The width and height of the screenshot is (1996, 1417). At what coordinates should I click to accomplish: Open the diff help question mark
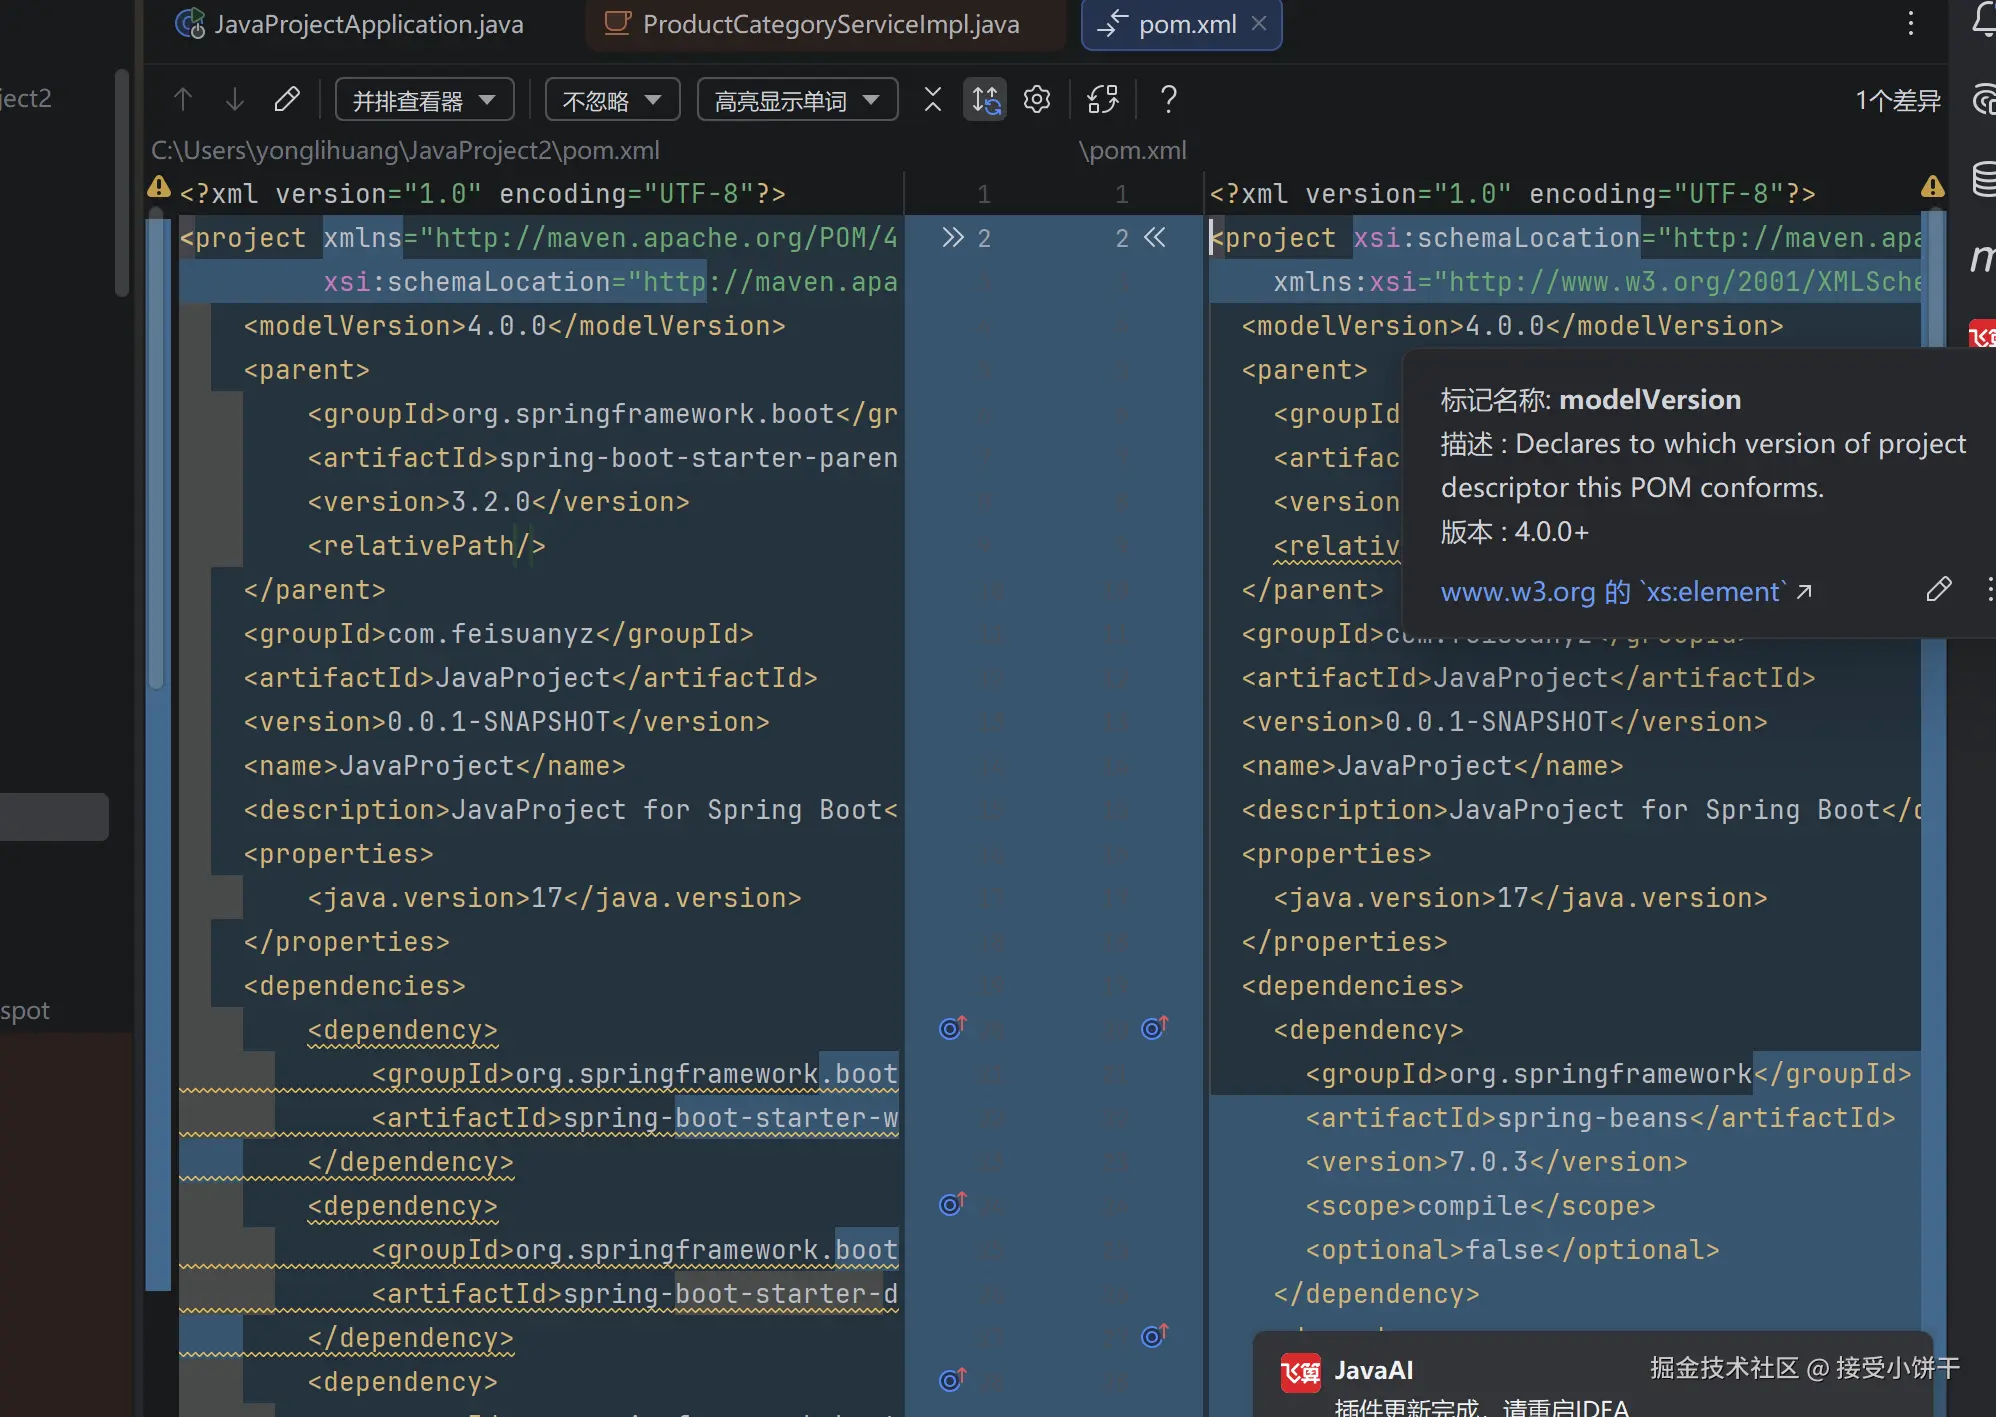tap(1168, 99)
